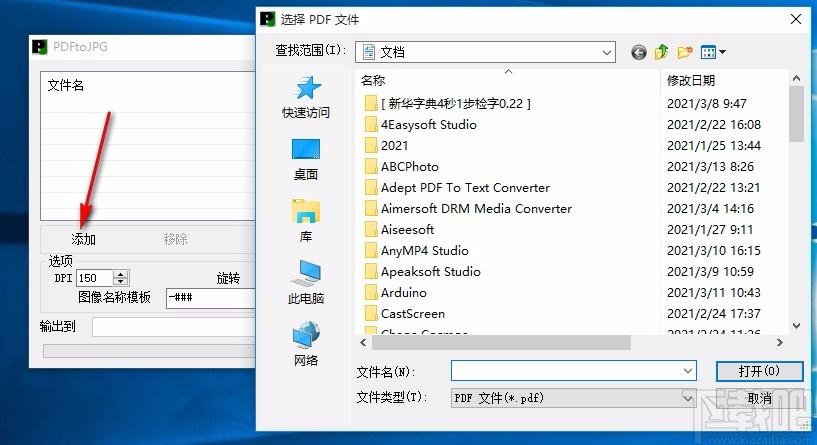Screen dimensions: 817x445
Task: Select the Aiseesoft folder icon
Action: pyautogui.click(x=371, y=229)
